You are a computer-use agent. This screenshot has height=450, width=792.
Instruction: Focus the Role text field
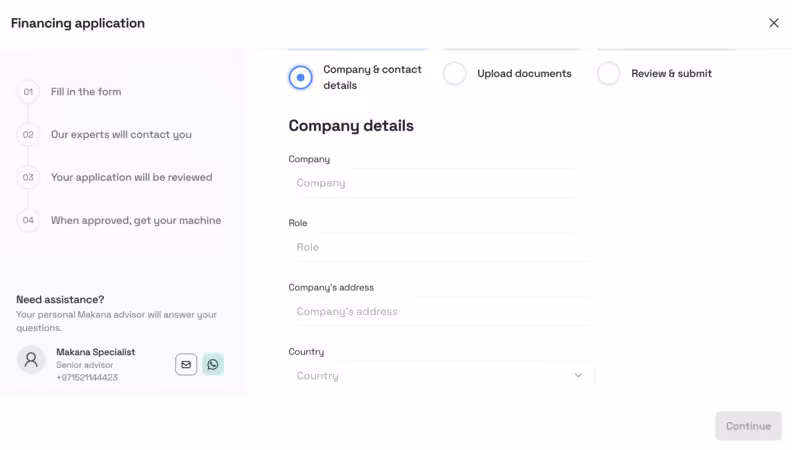pyautogui.click(x=440, y=248)
